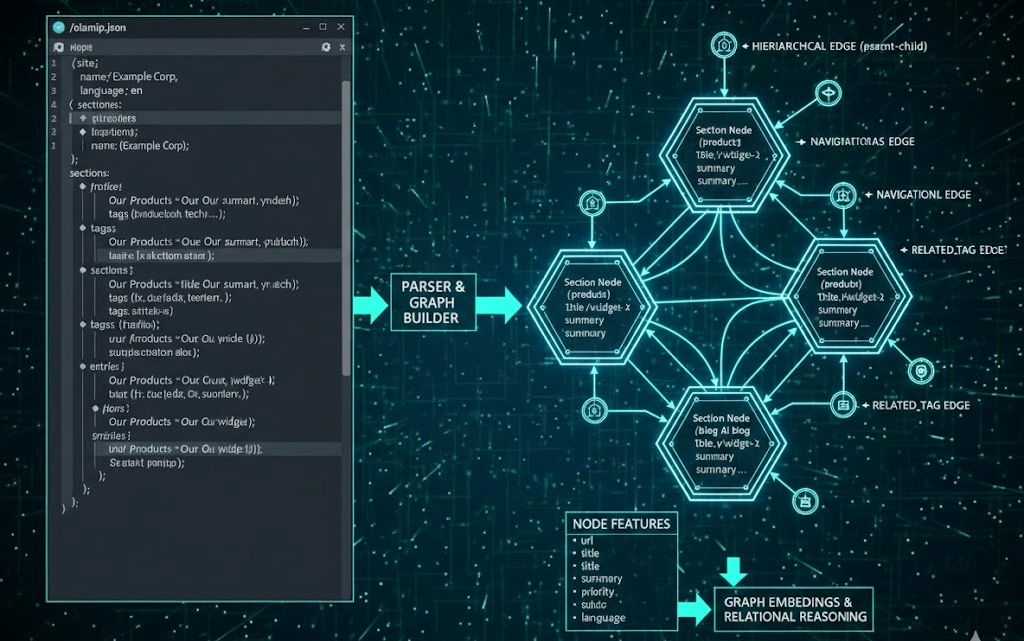Select the hierarchical edge icon above the product node

tap(723, 45)
